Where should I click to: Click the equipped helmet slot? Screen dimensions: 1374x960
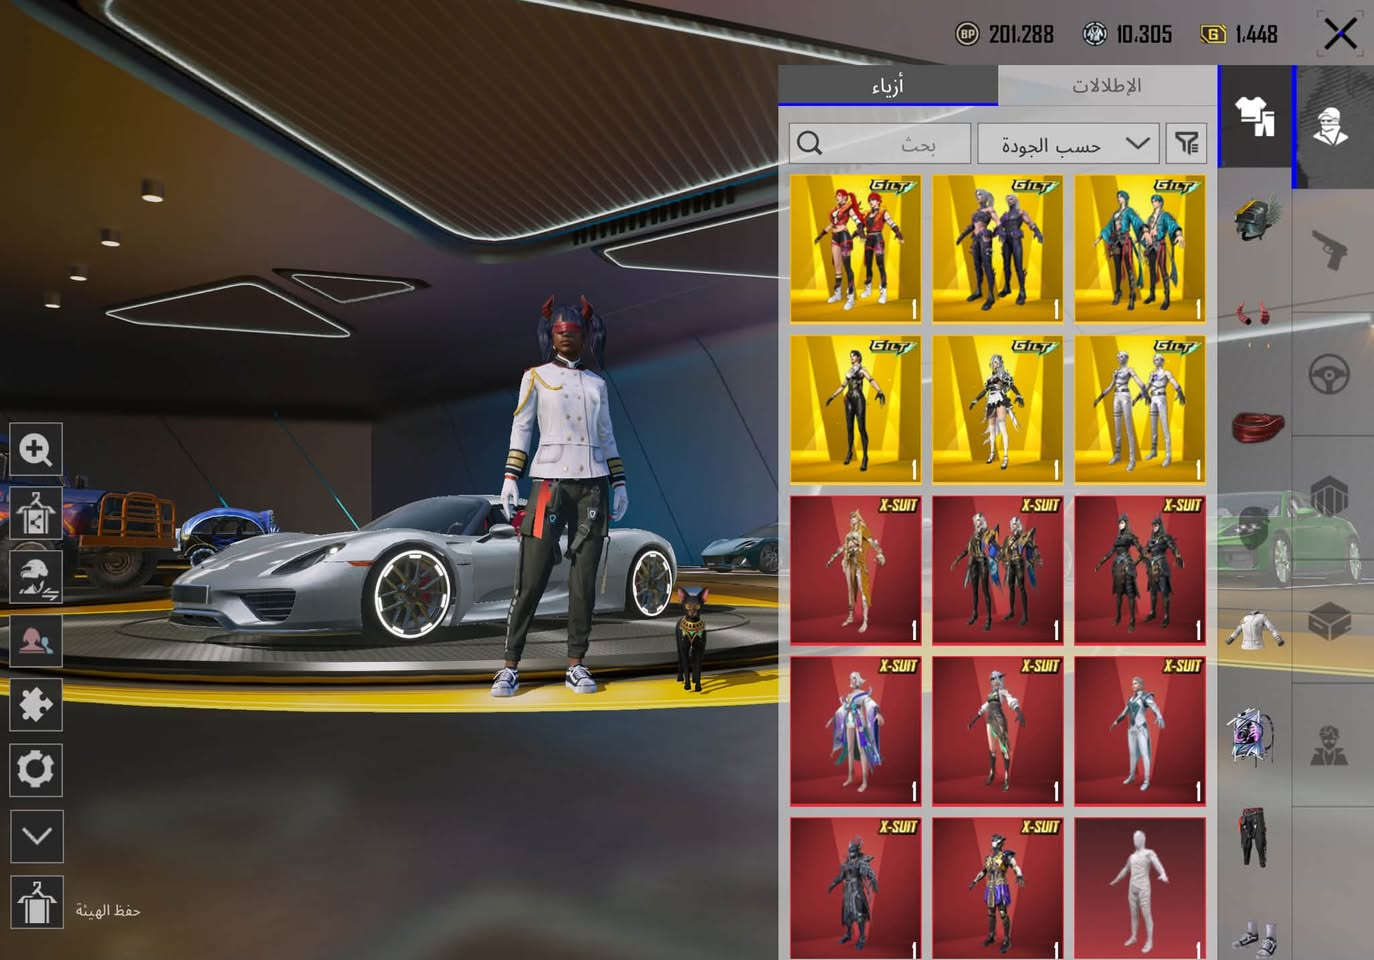1255,218
